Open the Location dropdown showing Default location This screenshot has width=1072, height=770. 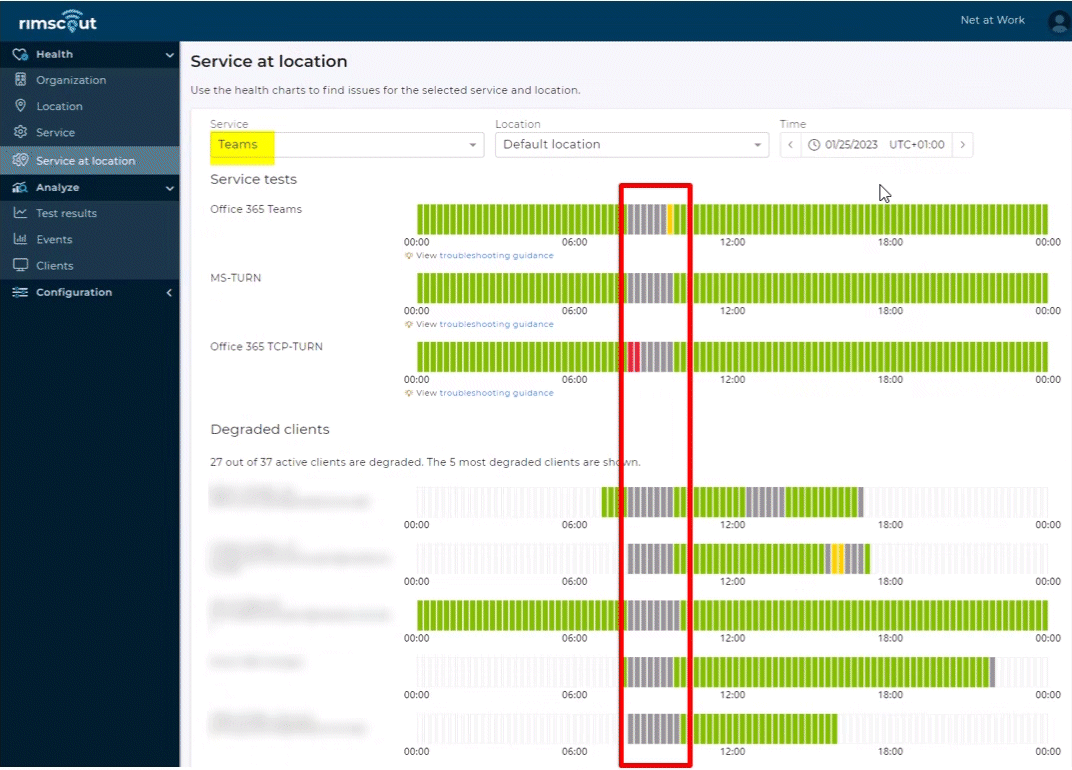click(632, 144)
